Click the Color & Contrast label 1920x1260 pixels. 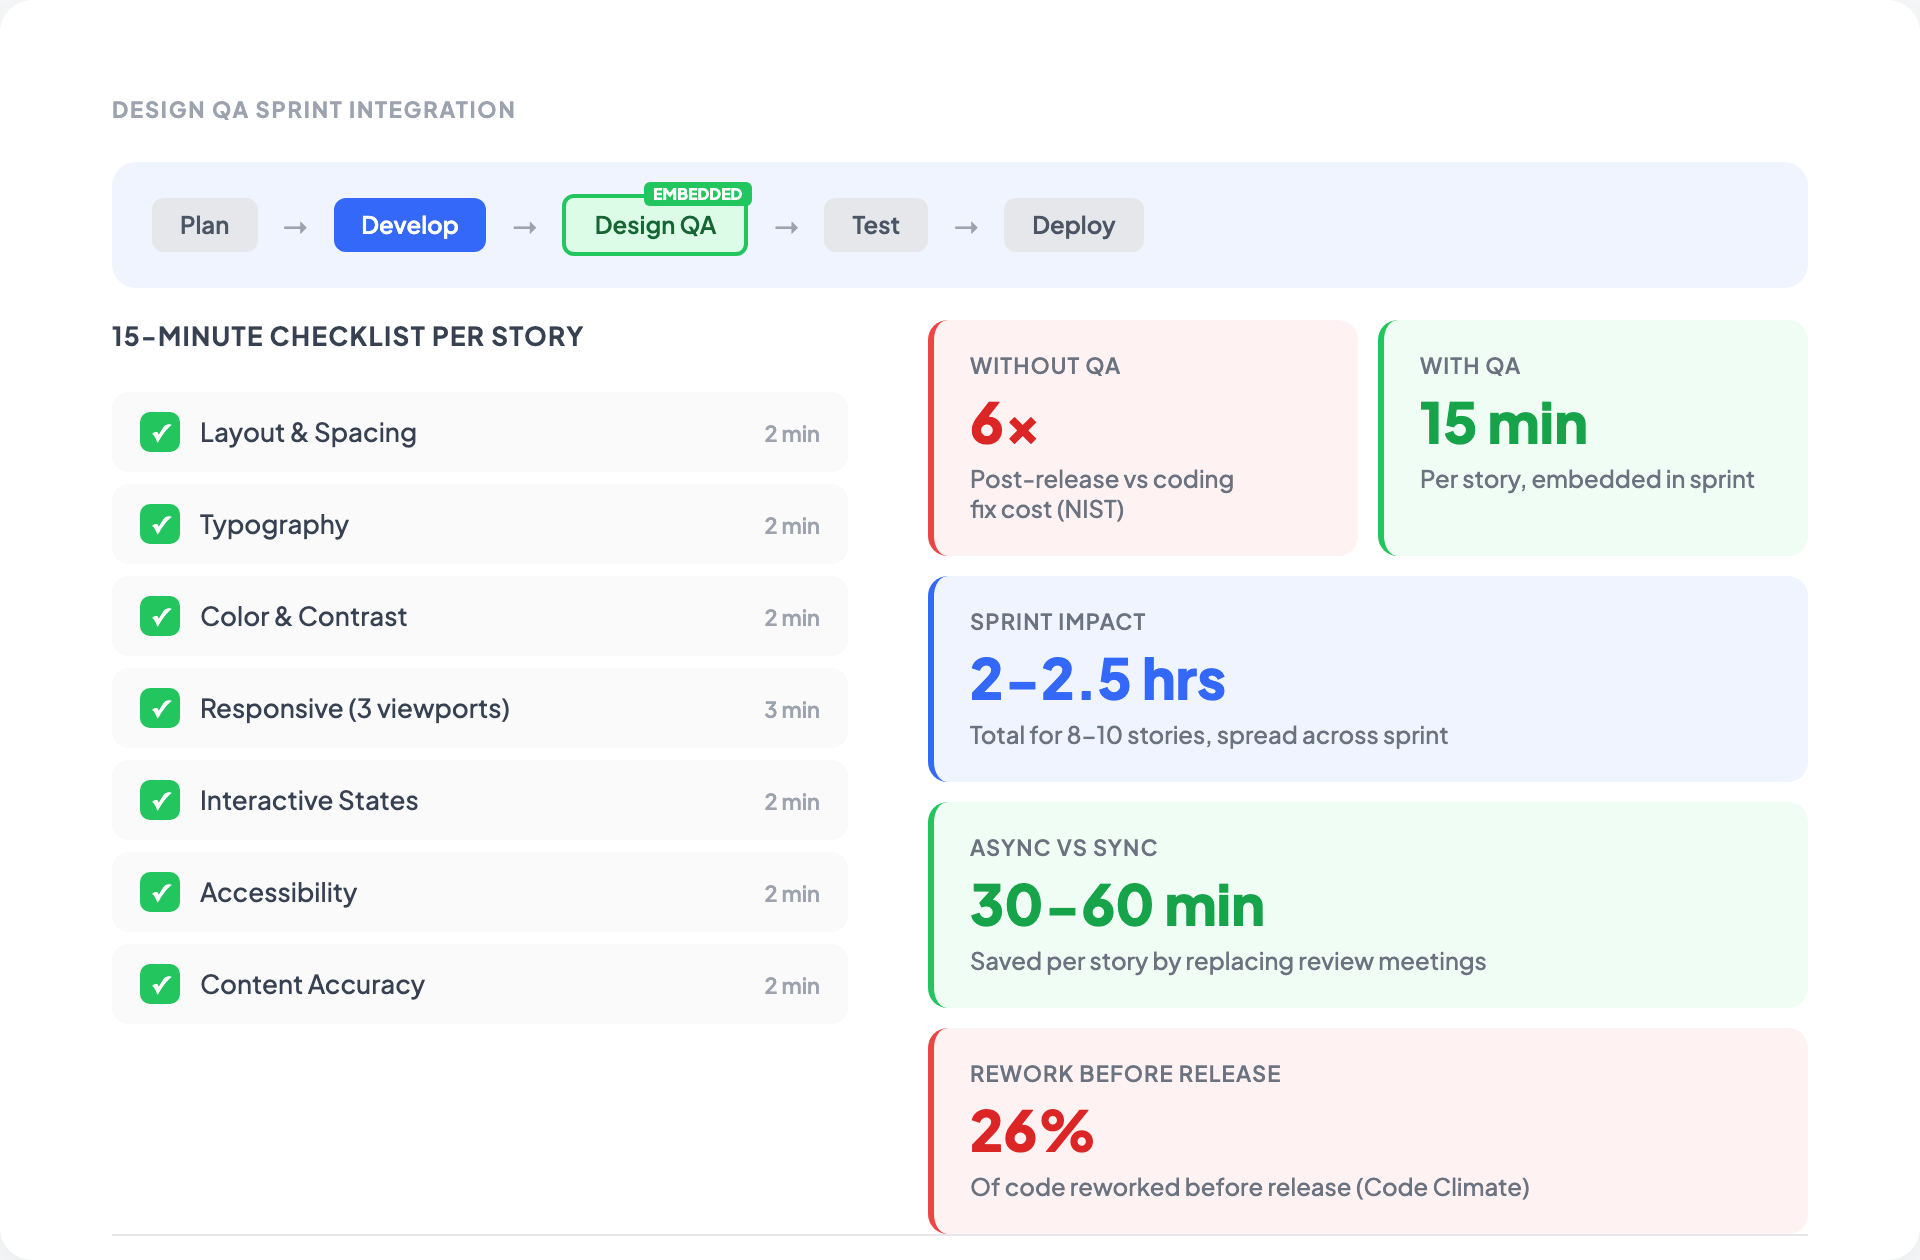[x=304, y=617]
